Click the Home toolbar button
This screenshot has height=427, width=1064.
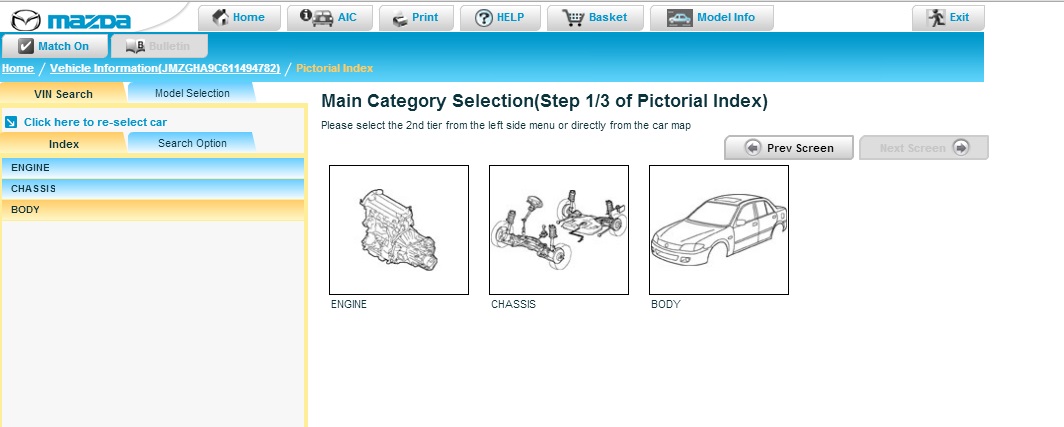pyautogui.click(x=239, y=18)
